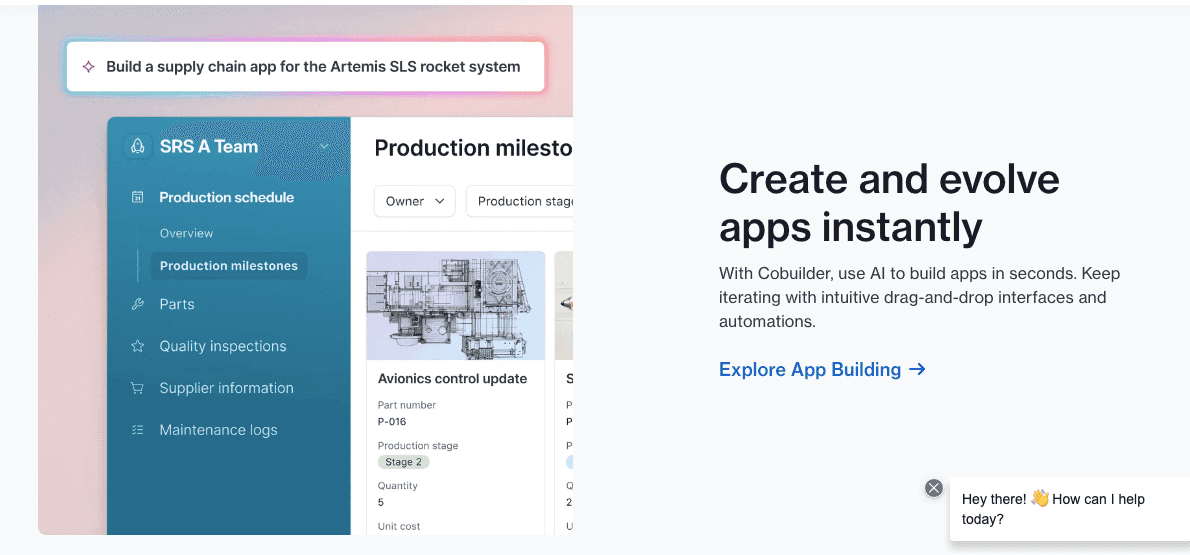This screenshot has width=1190, height=555.
Task: Open the Production stage filter dropdown
Action: pyautogui.click(x=522, y=201)
